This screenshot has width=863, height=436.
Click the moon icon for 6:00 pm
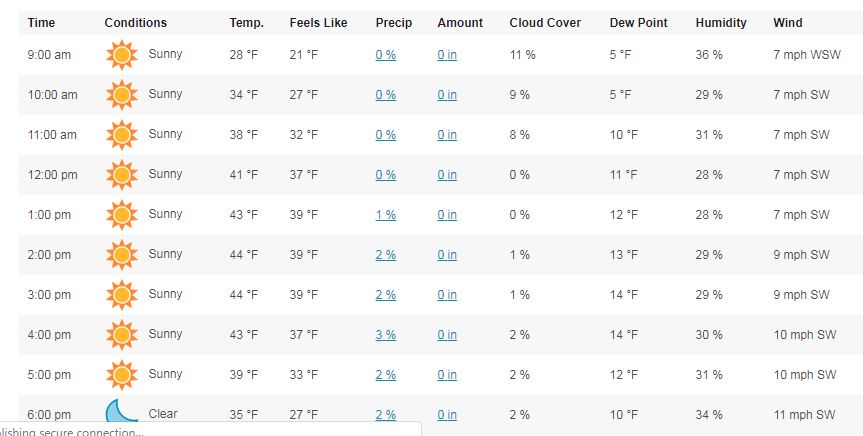click(x=121, y=411)
